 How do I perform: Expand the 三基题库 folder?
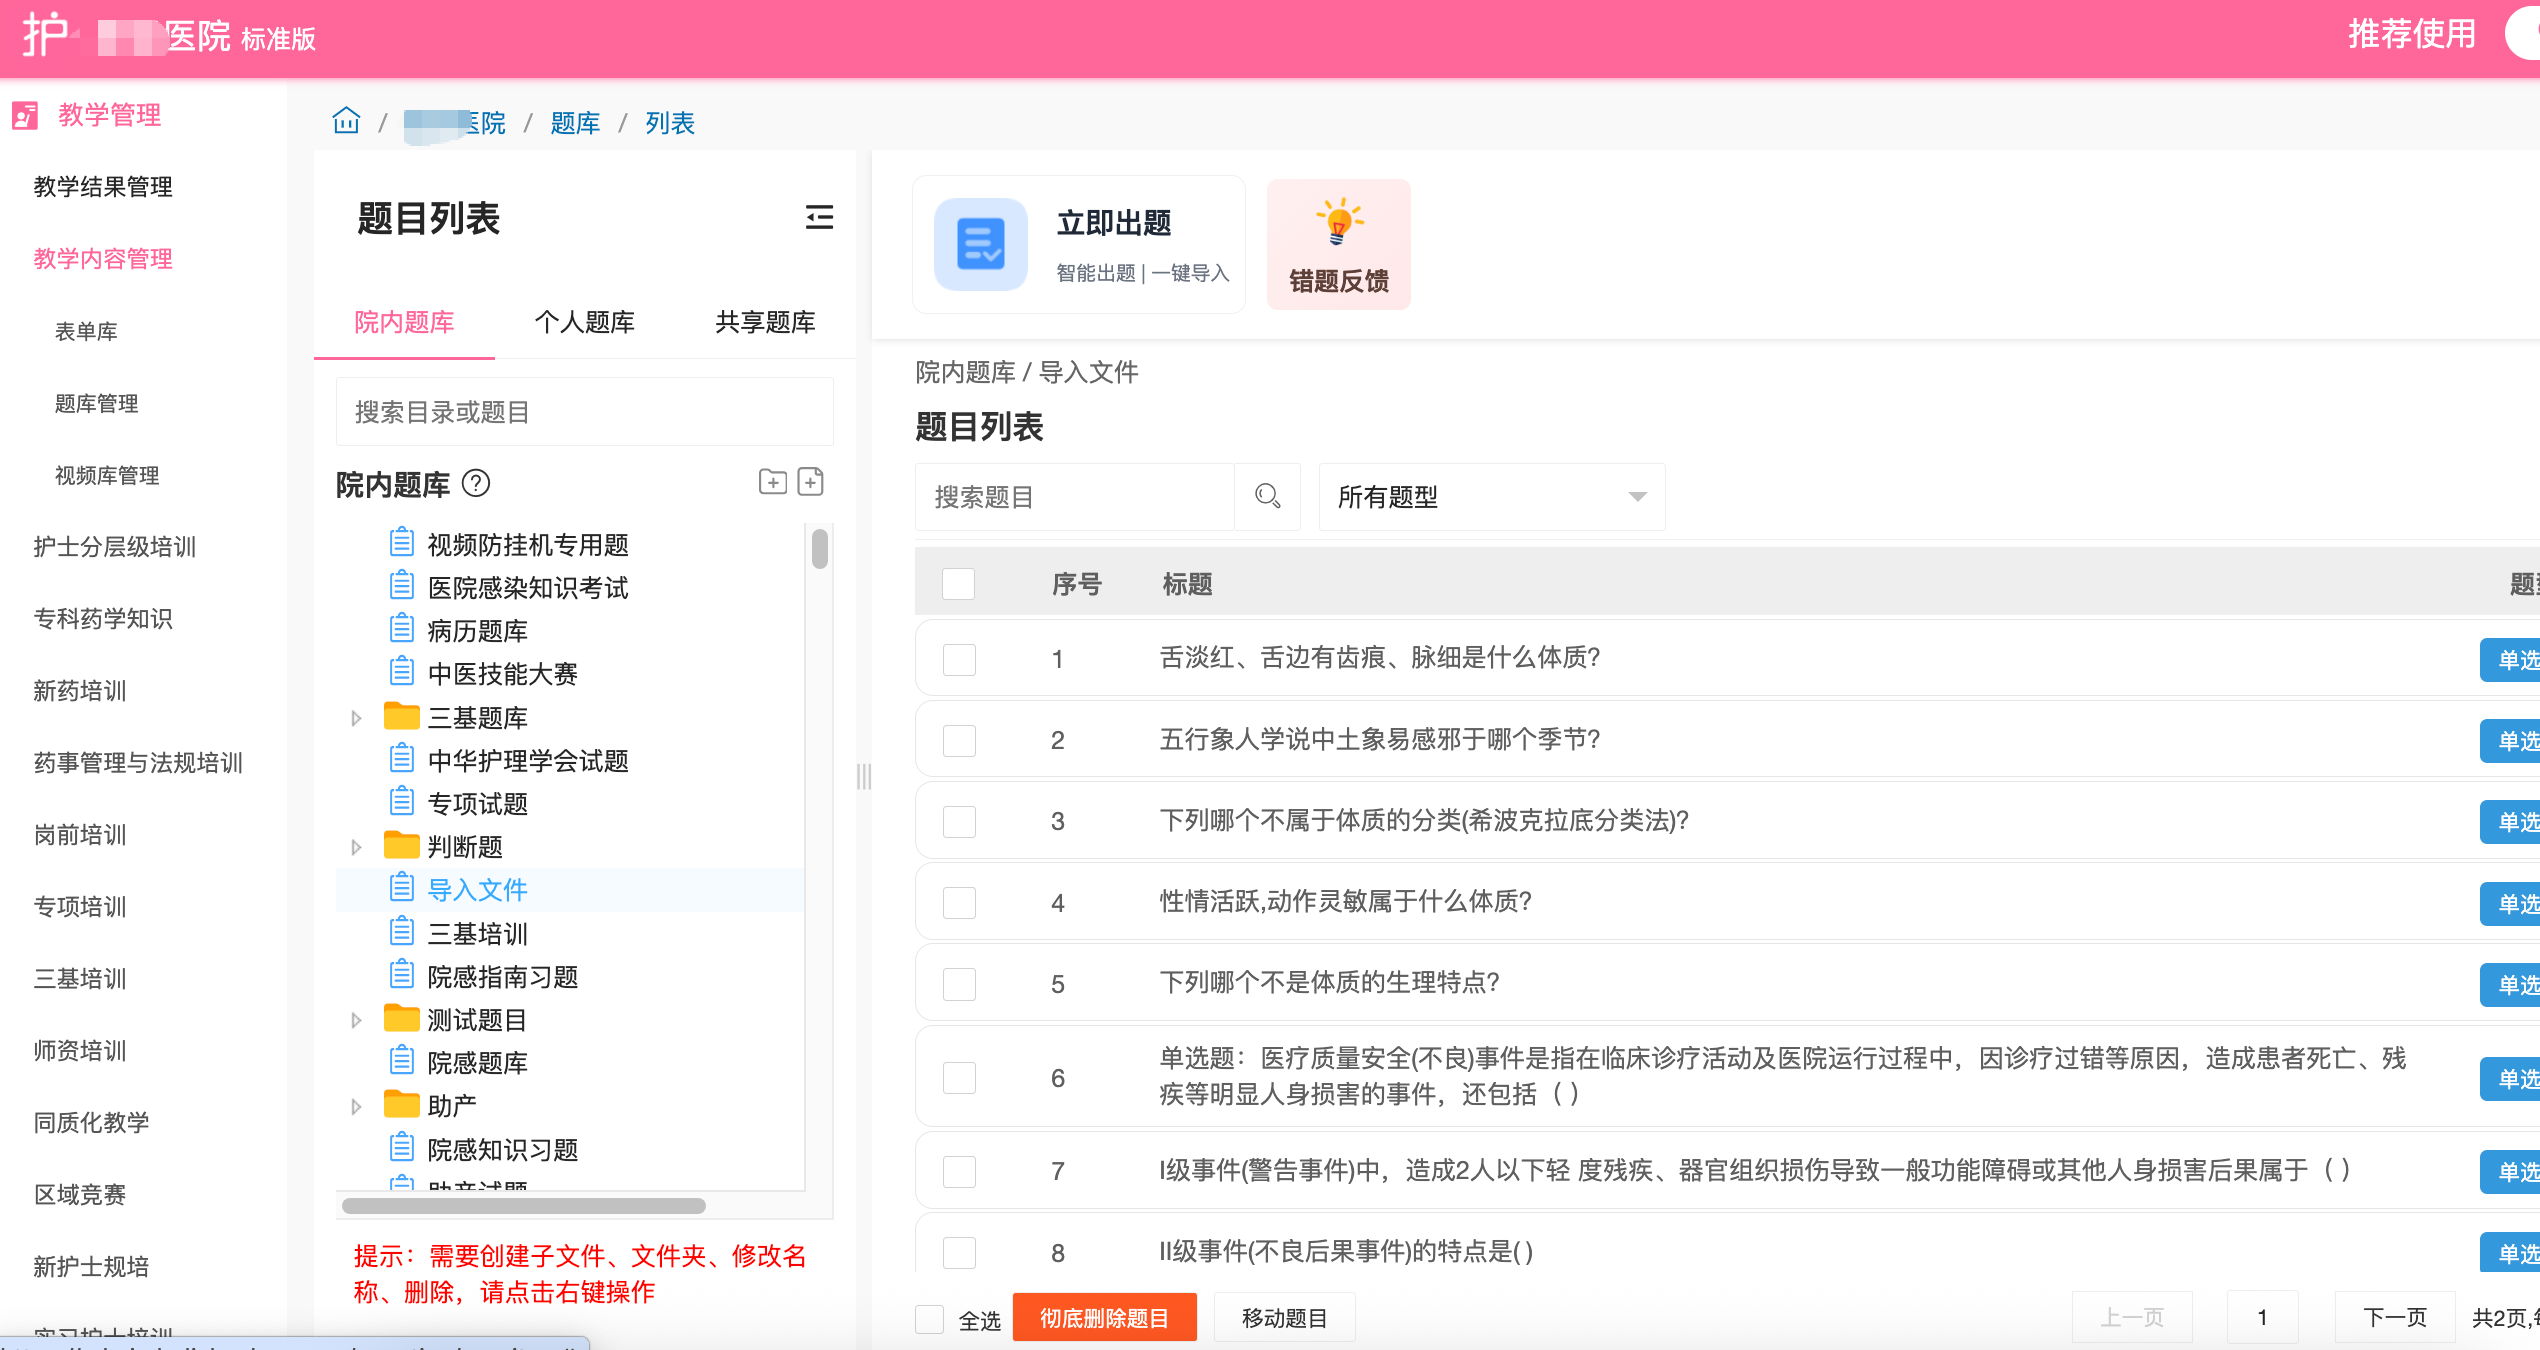(356, 718)
